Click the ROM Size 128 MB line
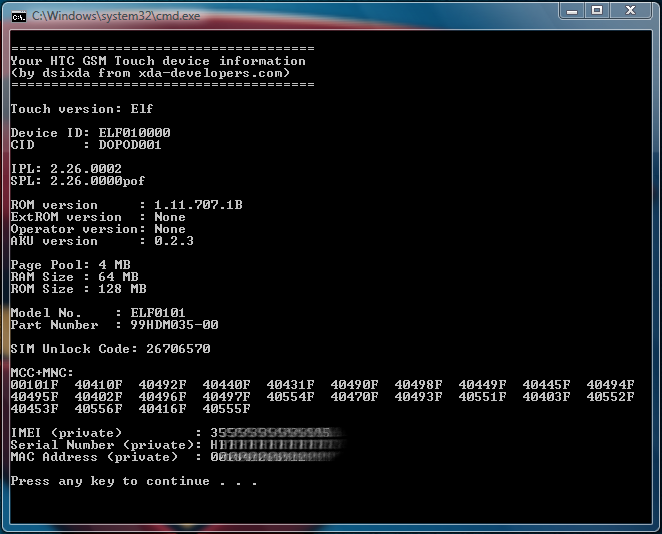This screenshot has width=662, height=534. 78,289
